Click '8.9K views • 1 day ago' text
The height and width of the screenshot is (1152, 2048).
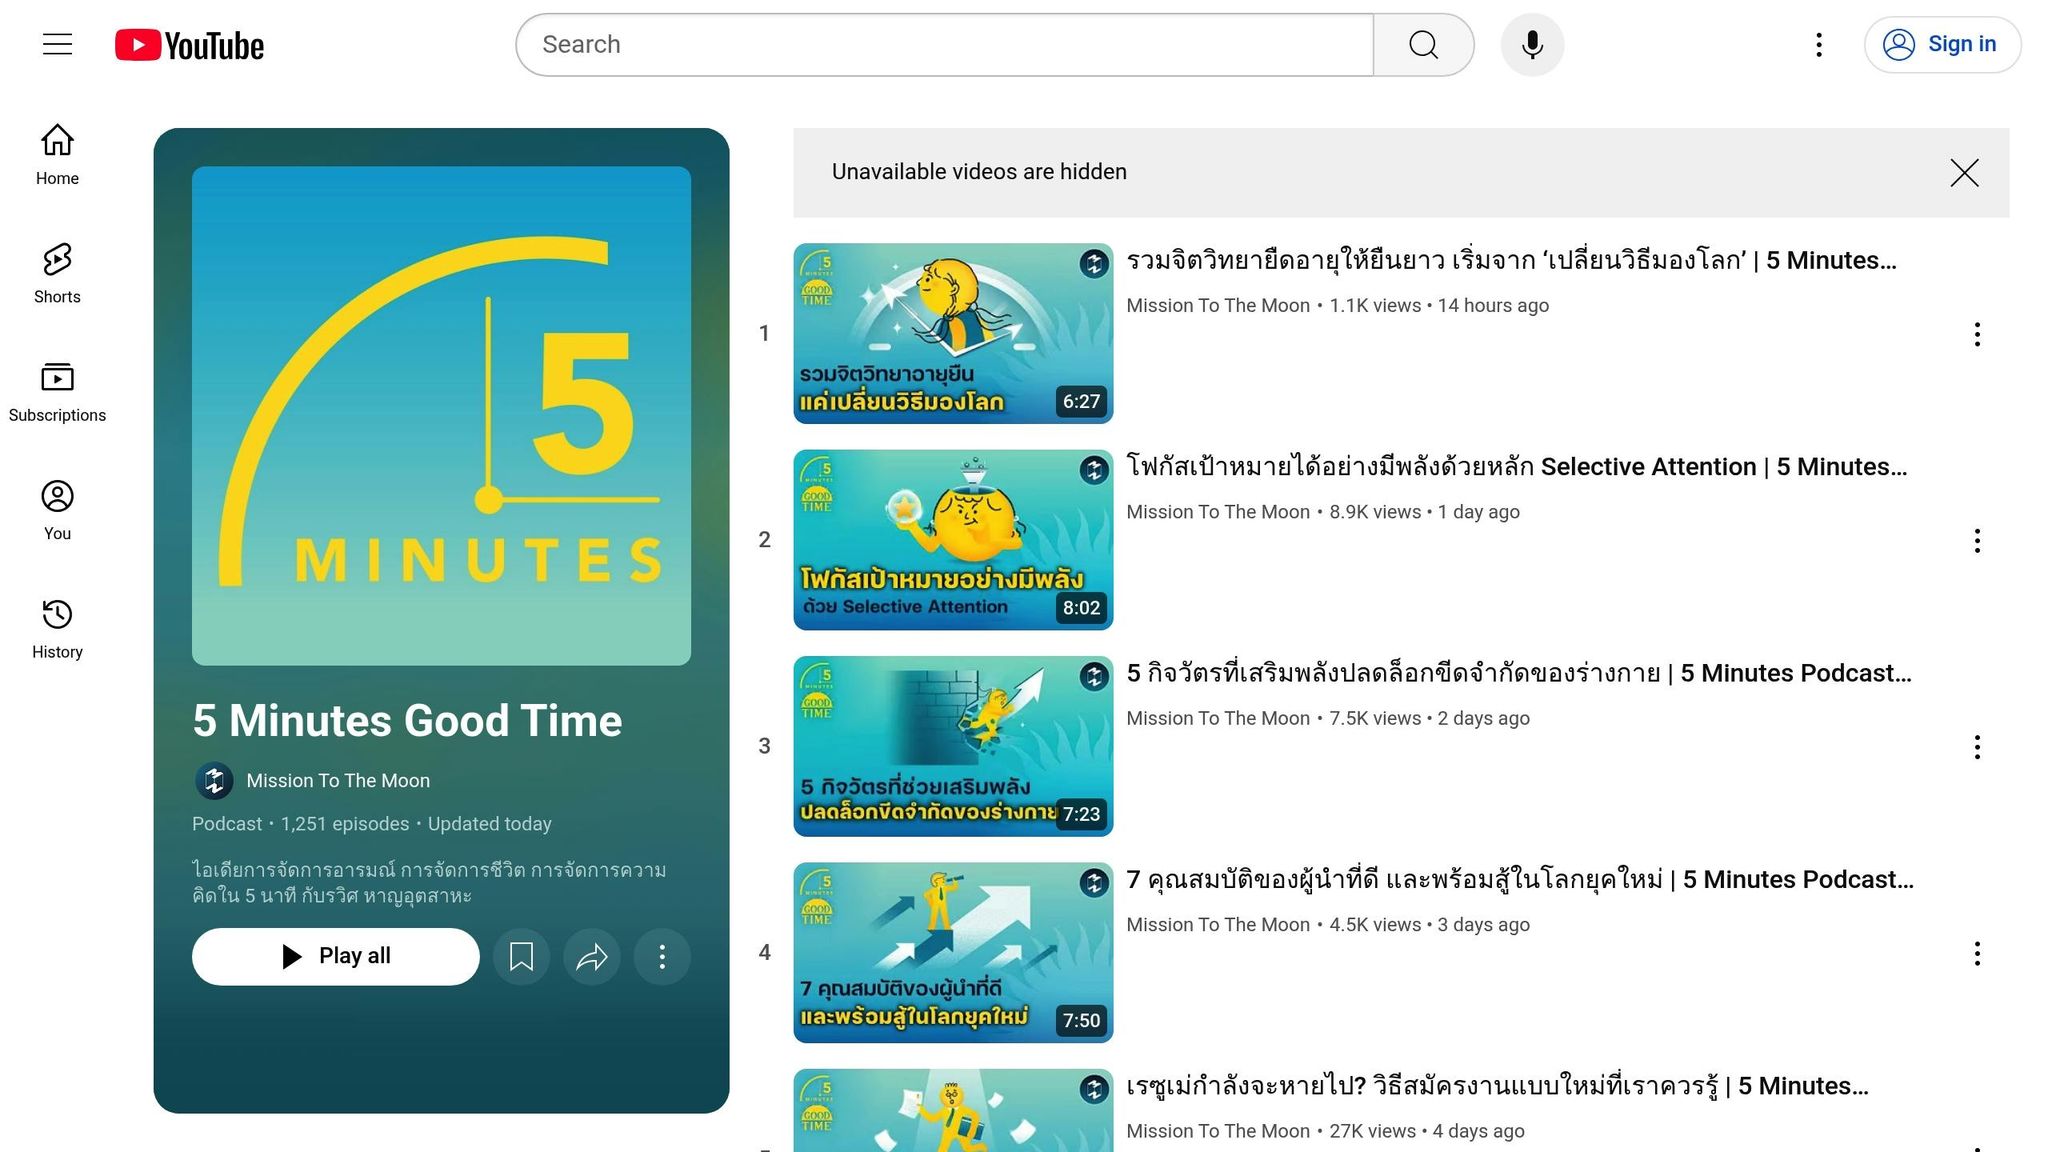click(1424, 512)
